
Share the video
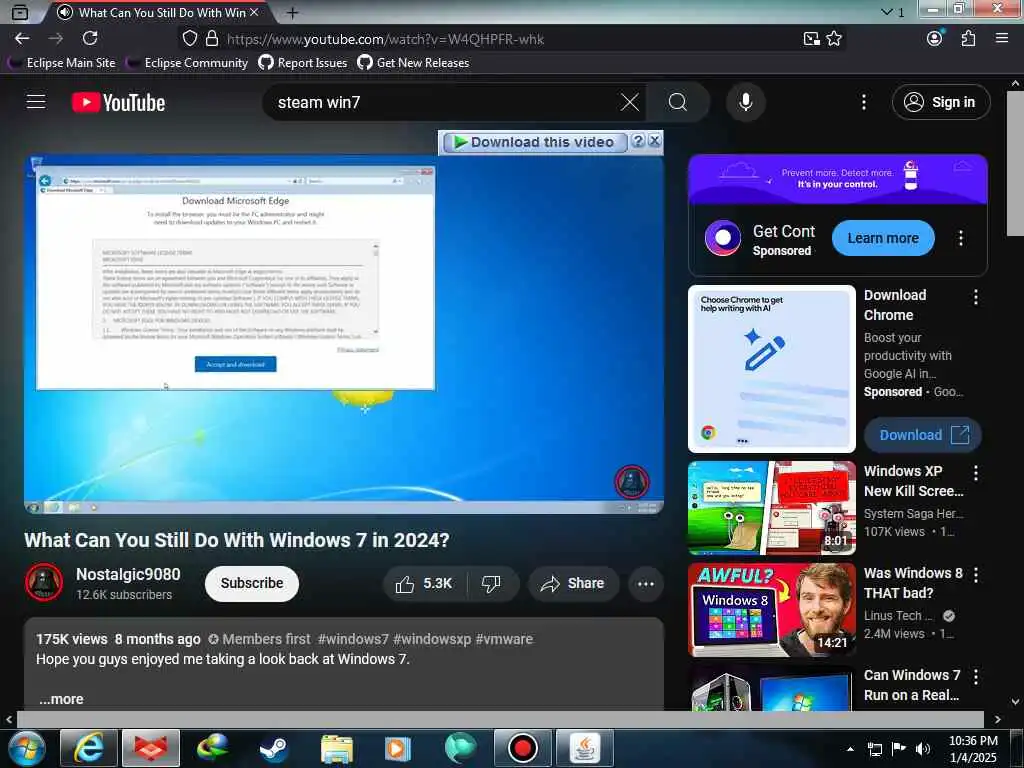(573, 583)
